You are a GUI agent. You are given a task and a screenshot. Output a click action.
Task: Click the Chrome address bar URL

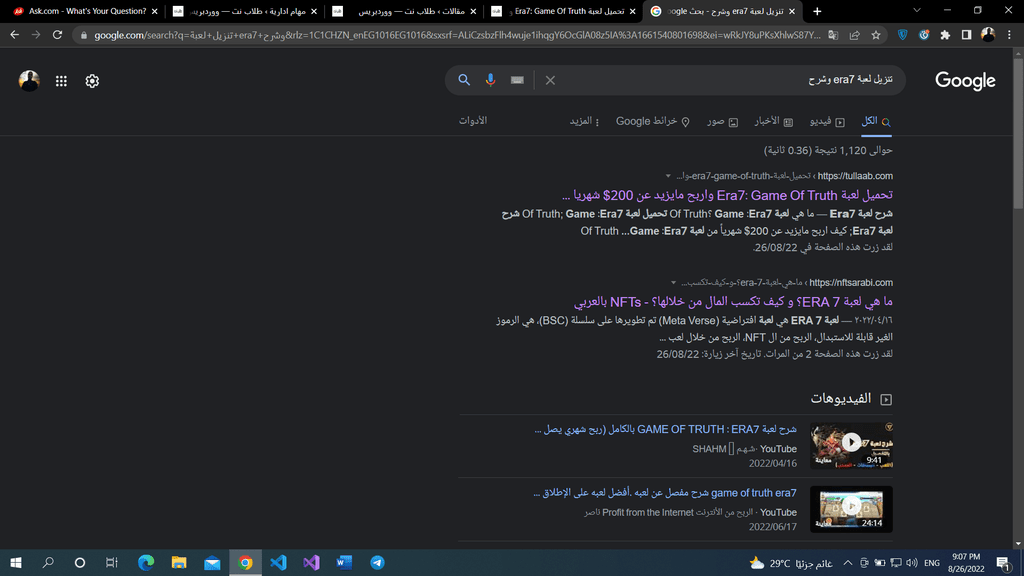click(x=457, y=35)
